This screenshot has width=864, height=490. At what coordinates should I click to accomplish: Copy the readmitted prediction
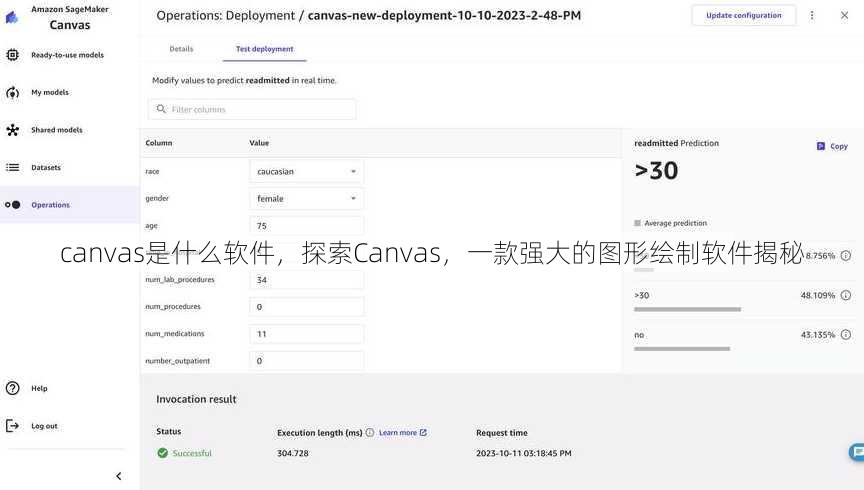click(x=832, y=146)
